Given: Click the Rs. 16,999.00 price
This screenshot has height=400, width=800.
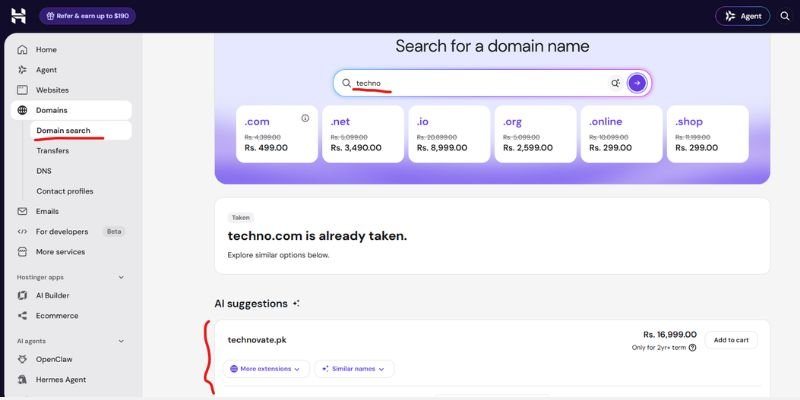Looking at the screenshot, I should click(669, 335).
